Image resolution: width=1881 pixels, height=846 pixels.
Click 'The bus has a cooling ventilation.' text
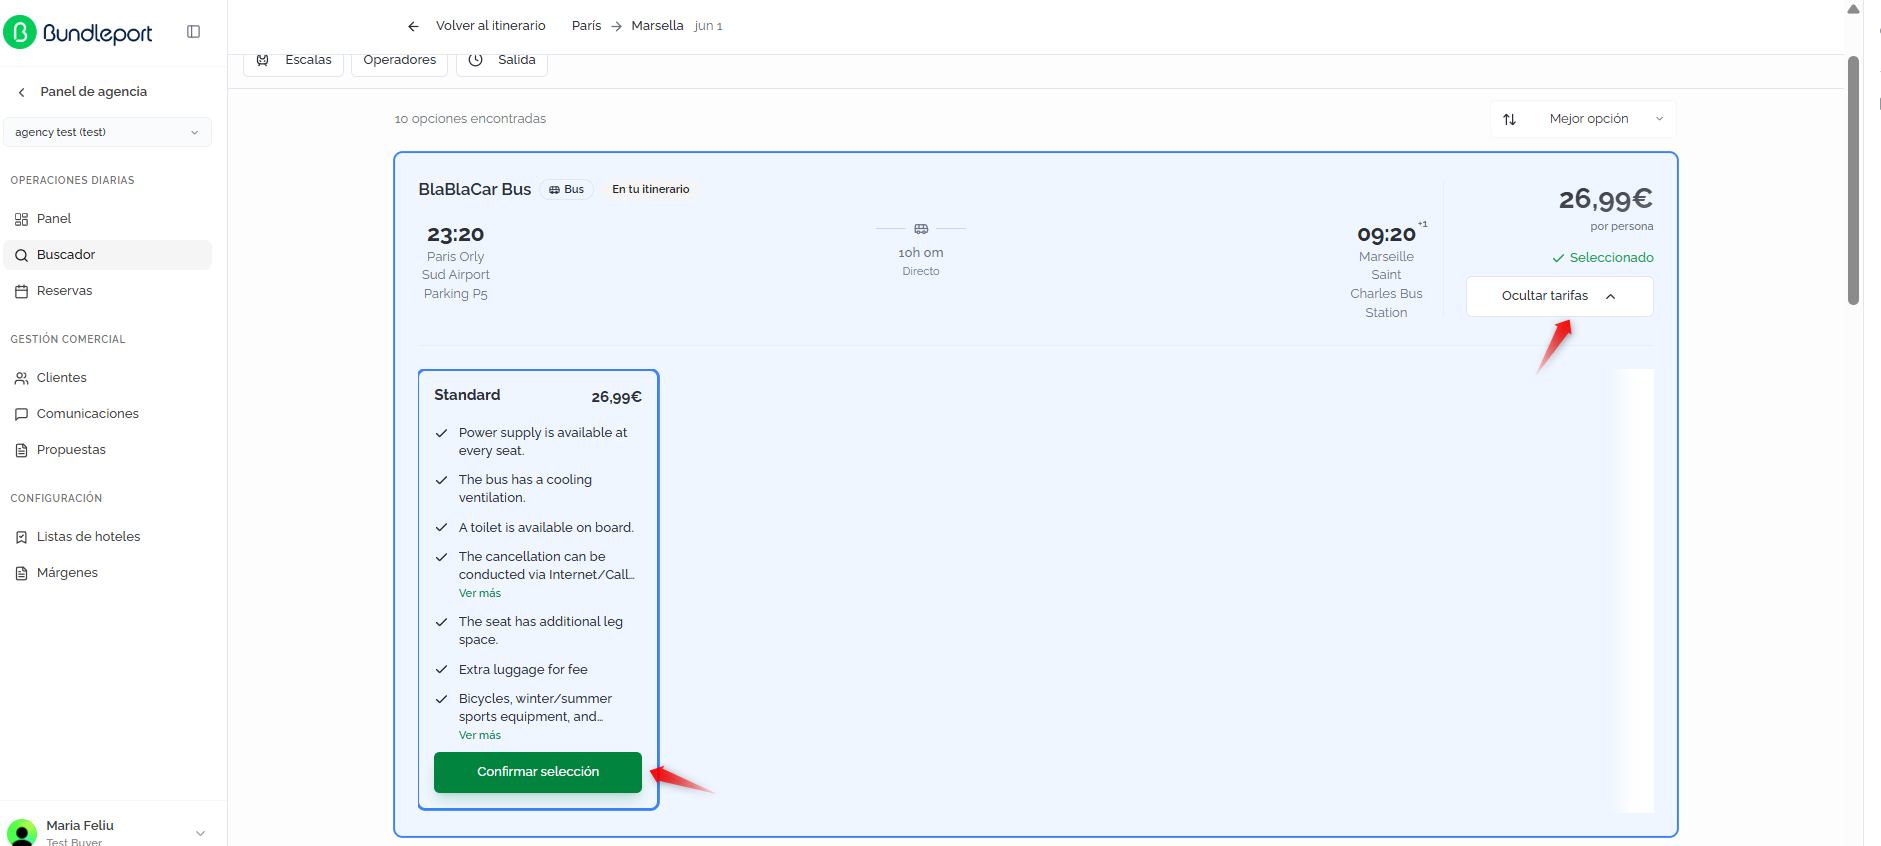(526, 489)
